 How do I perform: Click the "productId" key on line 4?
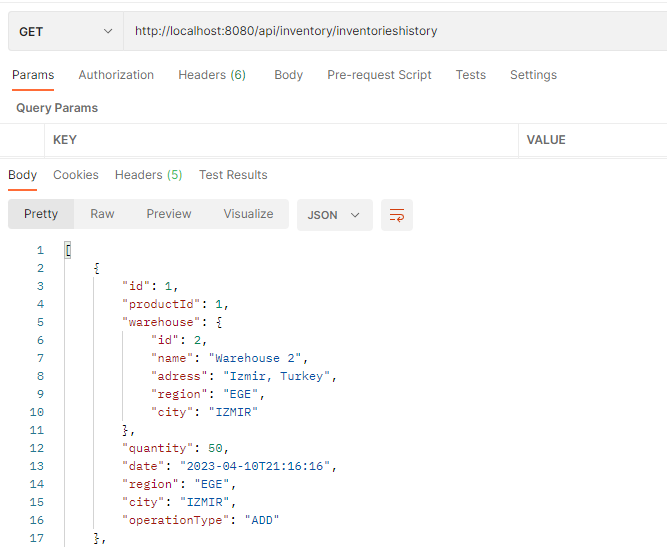(161, 304)
